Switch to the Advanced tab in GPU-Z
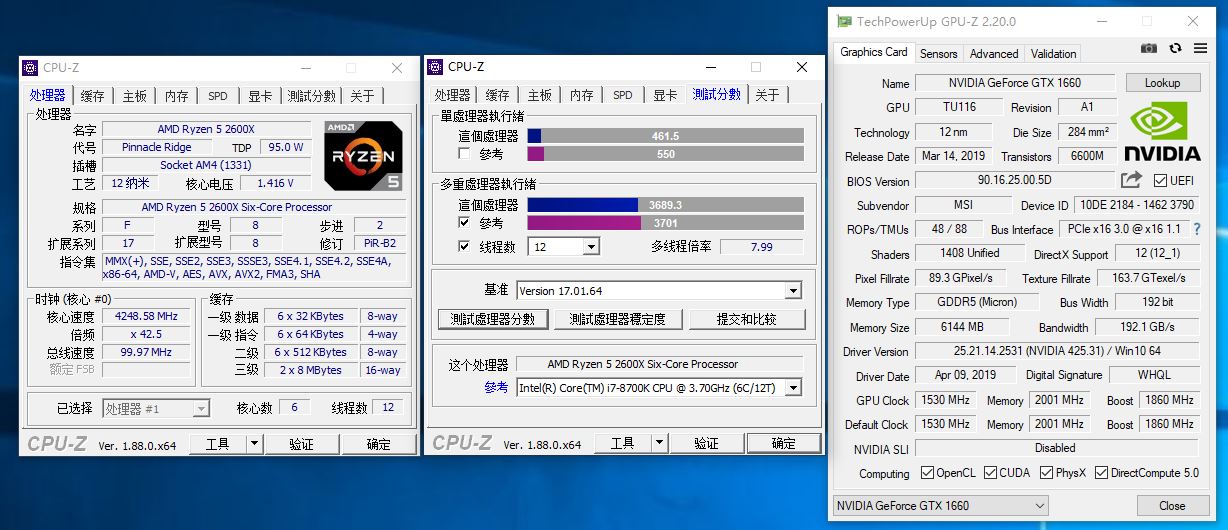 [994, 54]
